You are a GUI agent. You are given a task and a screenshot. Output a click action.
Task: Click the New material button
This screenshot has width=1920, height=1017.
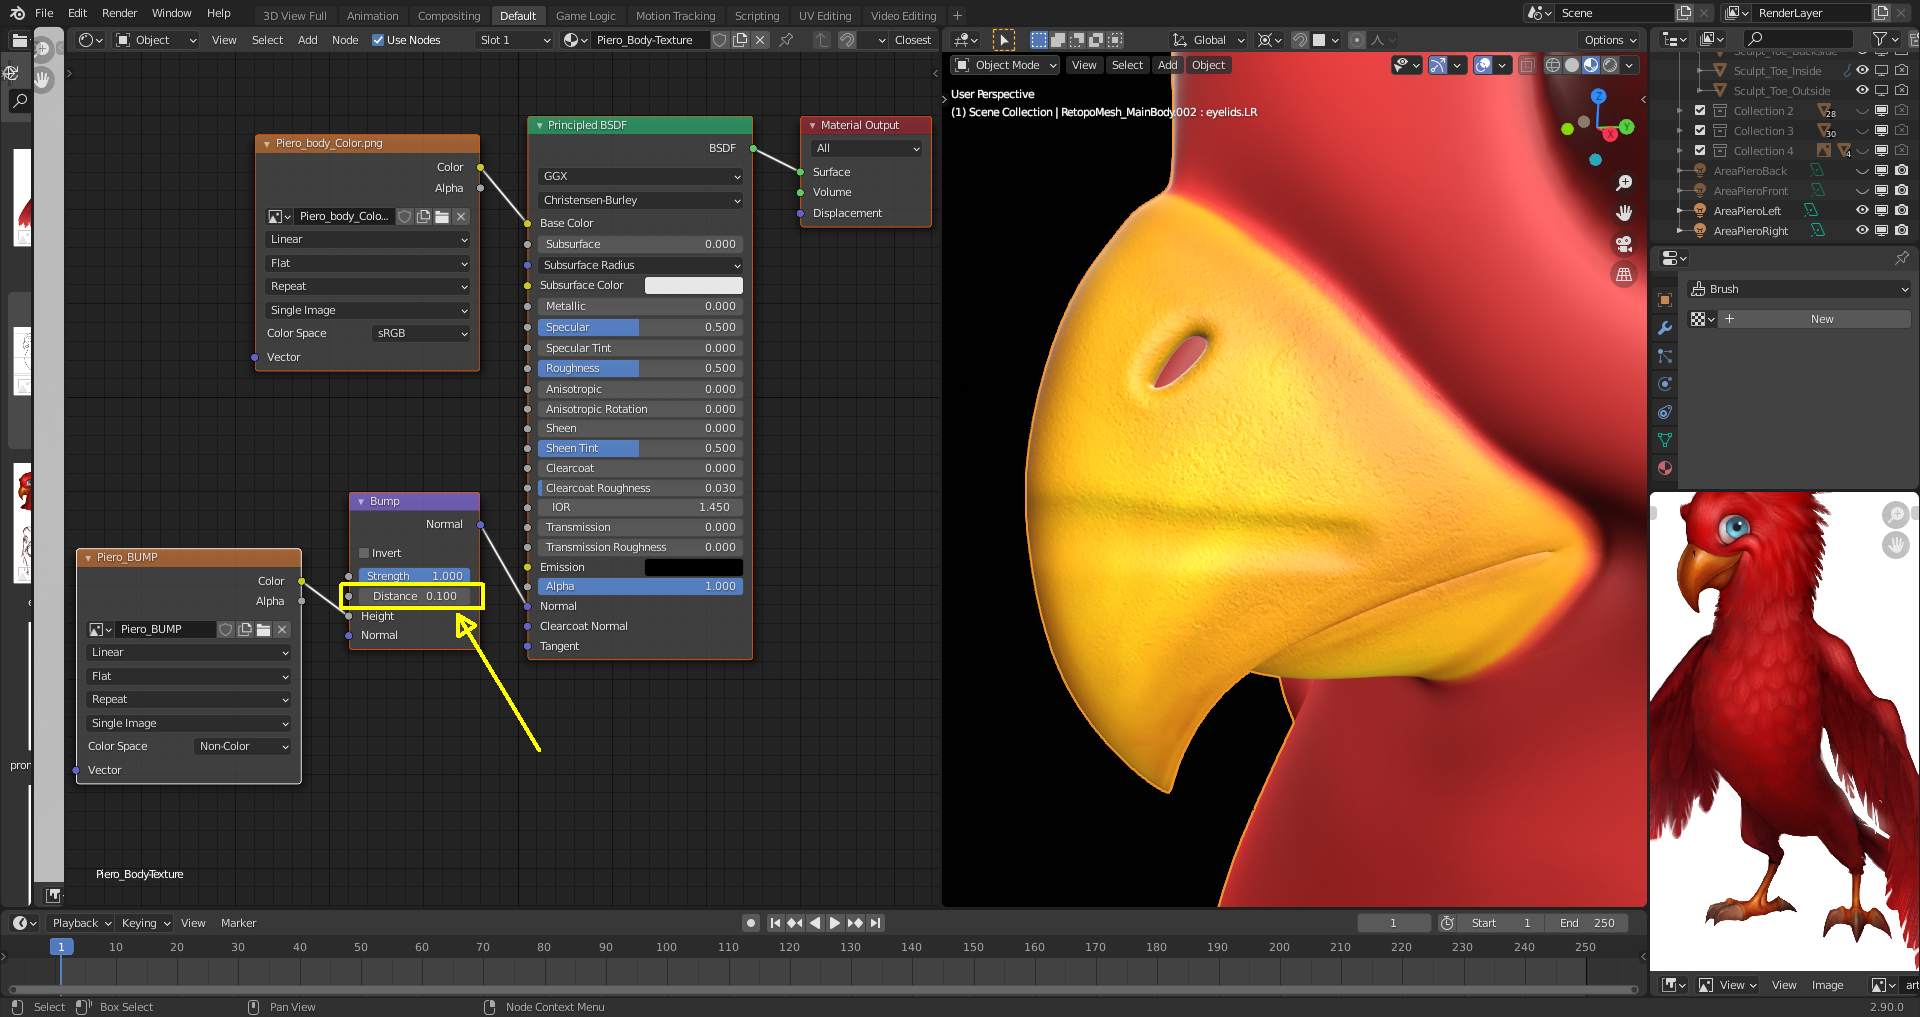click(1820, 318)
